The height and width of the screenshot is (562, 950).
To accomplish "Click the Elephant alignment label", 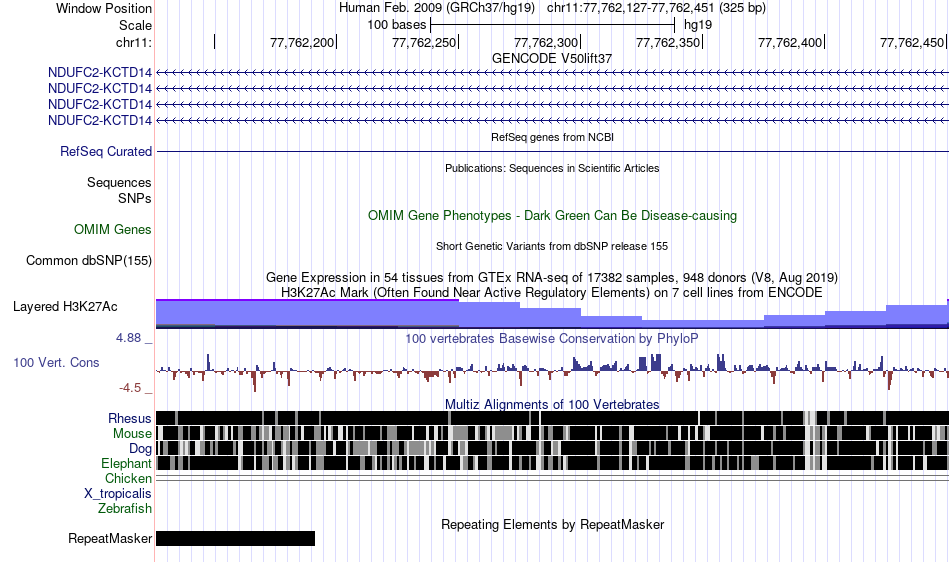I will [x=127, y=464].
